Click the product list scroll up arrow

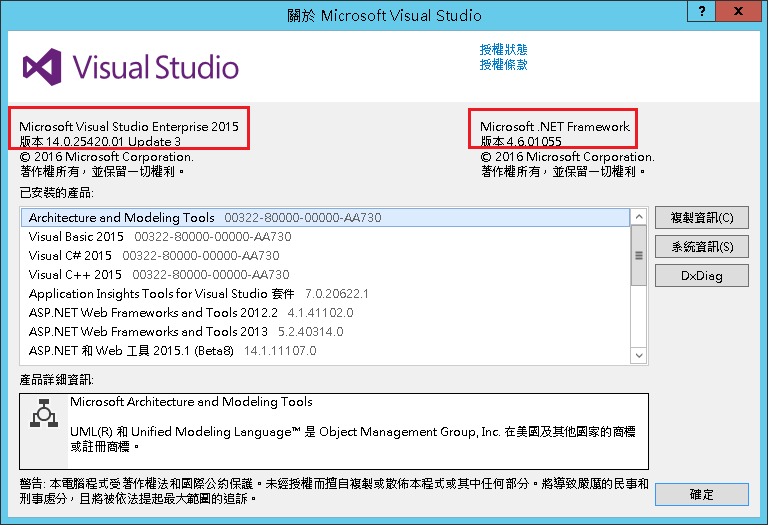639,216
